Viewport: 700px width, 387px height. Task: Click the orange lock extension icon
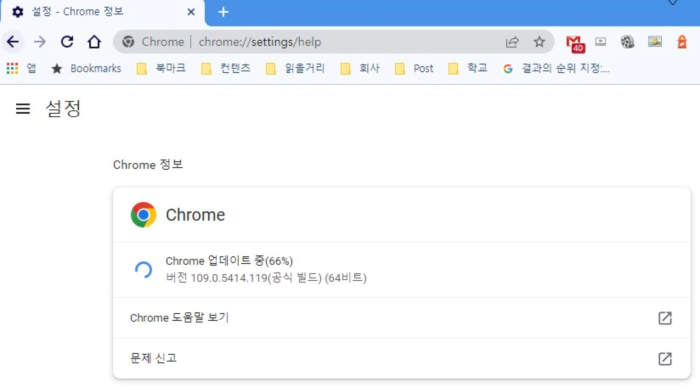[x=682, y=42]
